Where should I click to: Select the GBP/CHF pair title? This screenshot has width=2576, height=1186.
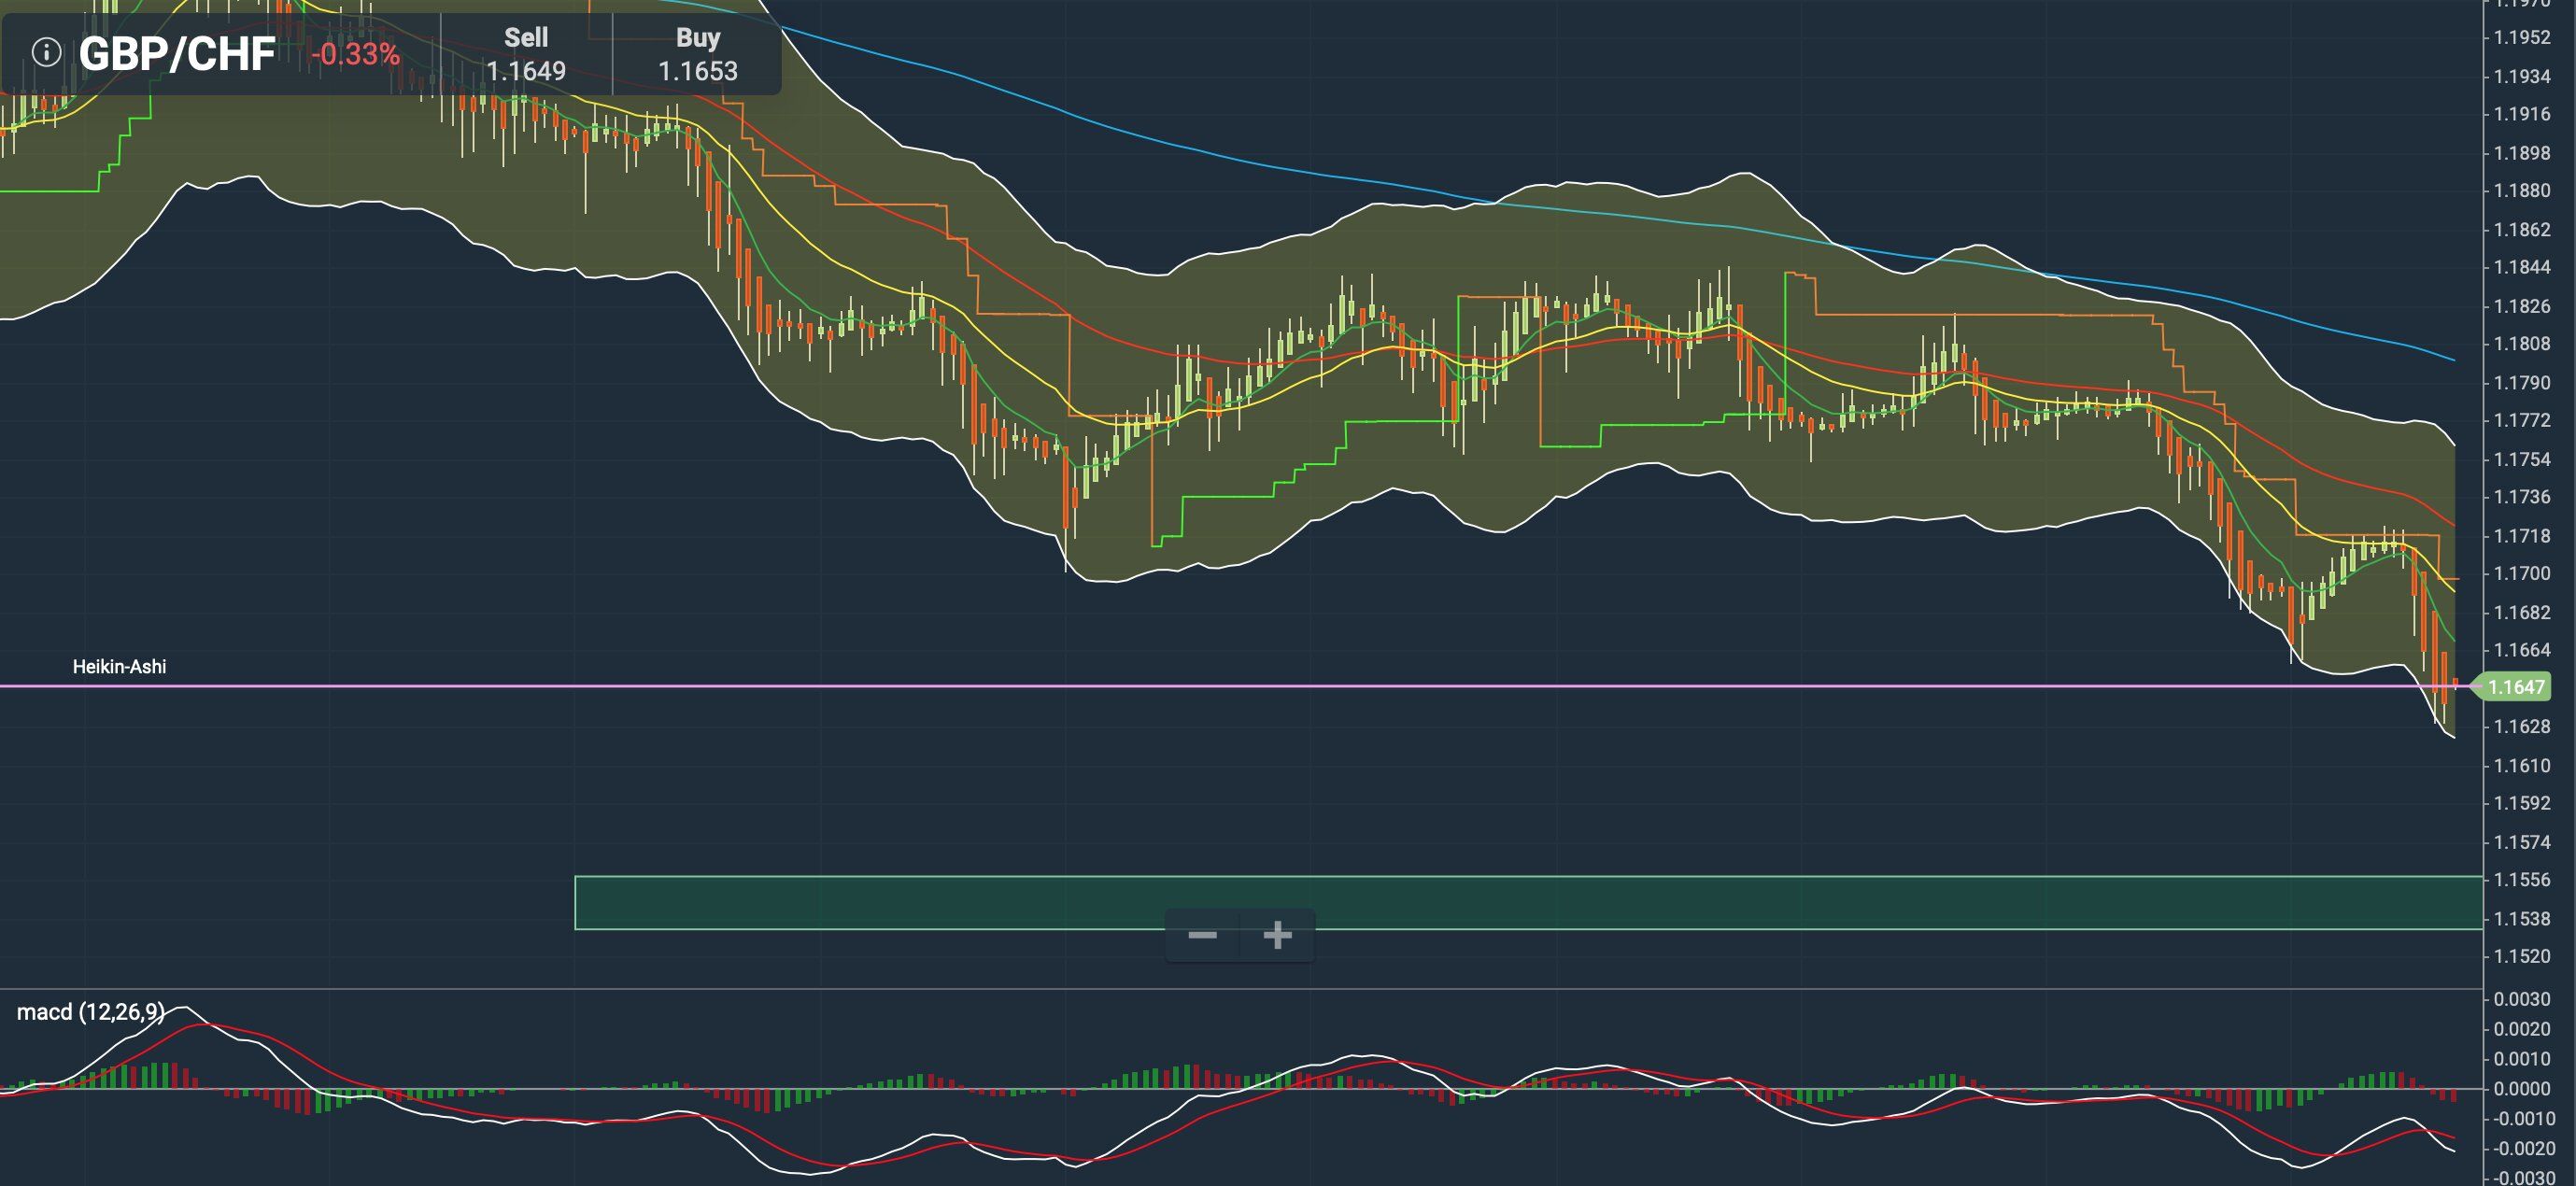click(x=177, y=54)
